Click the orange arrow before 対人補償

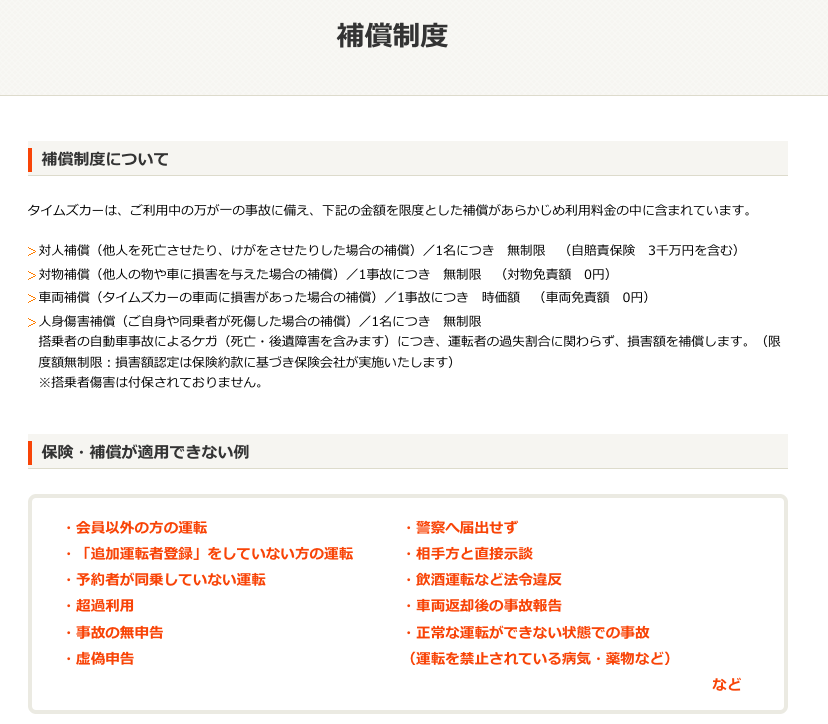pyautogui.click(x=32, y=251)
